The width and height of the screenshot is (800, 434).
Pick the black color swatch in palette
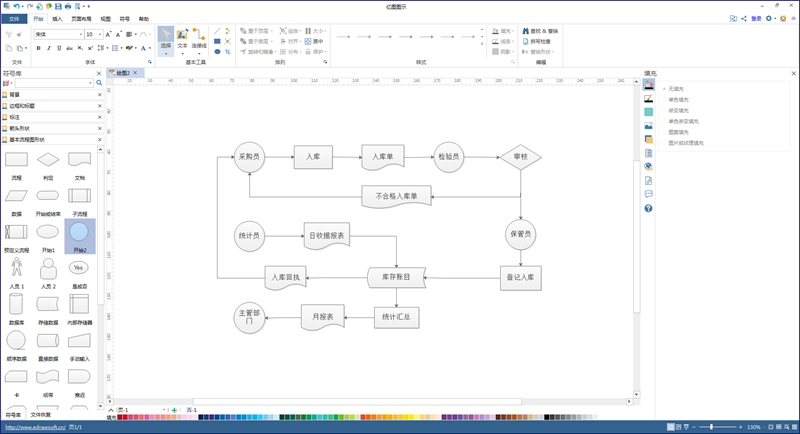click(546, 417)
